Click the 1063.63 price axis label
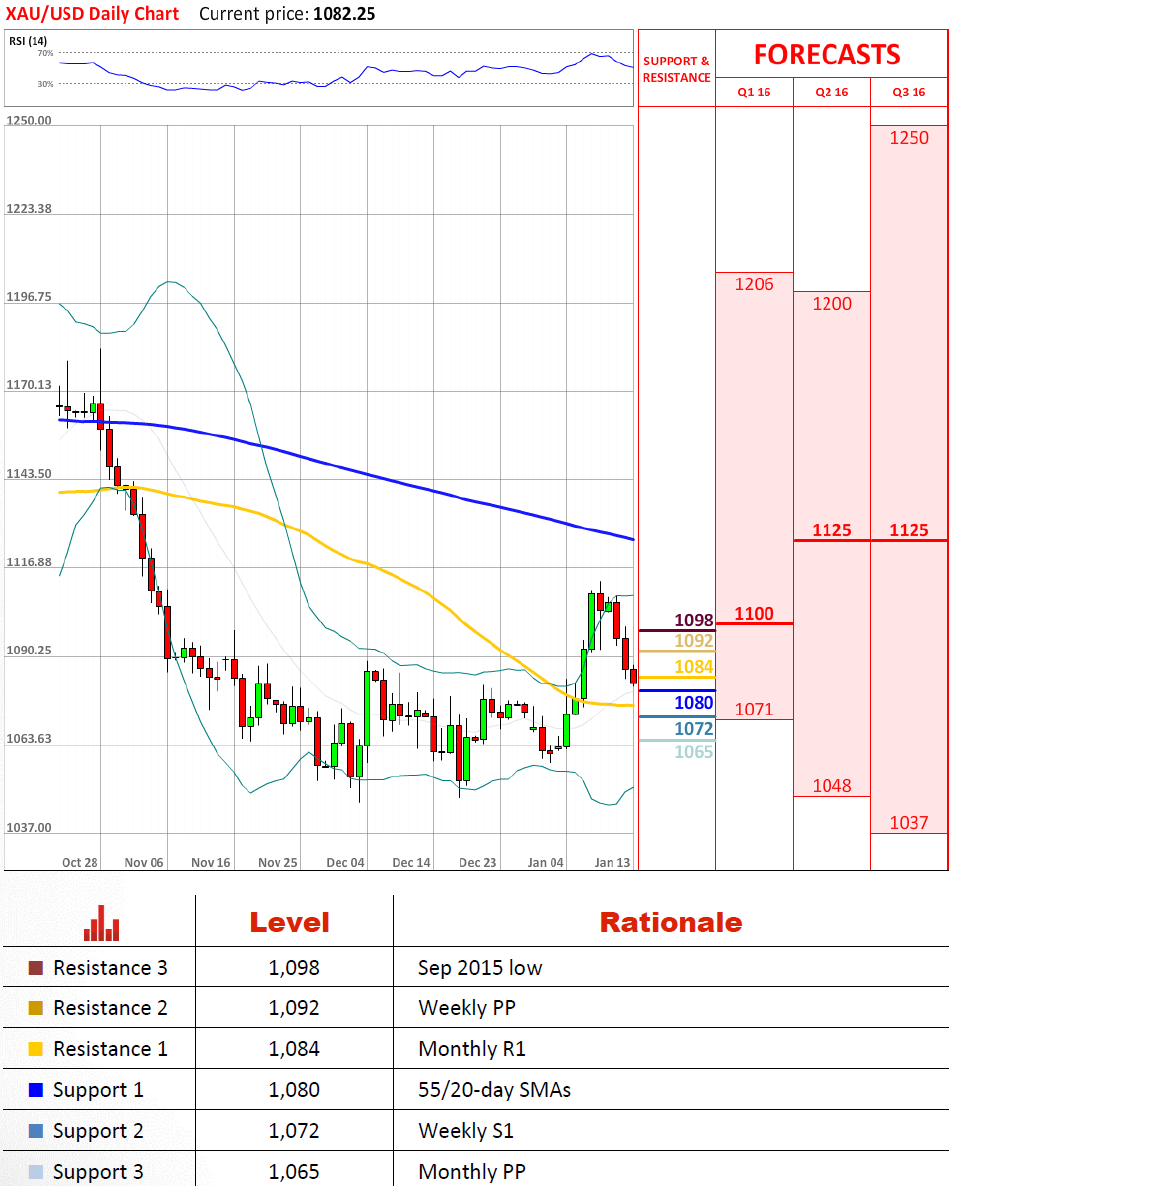Image resolution: width=1152 pixels, height=1186 pixels. (29, 739)
